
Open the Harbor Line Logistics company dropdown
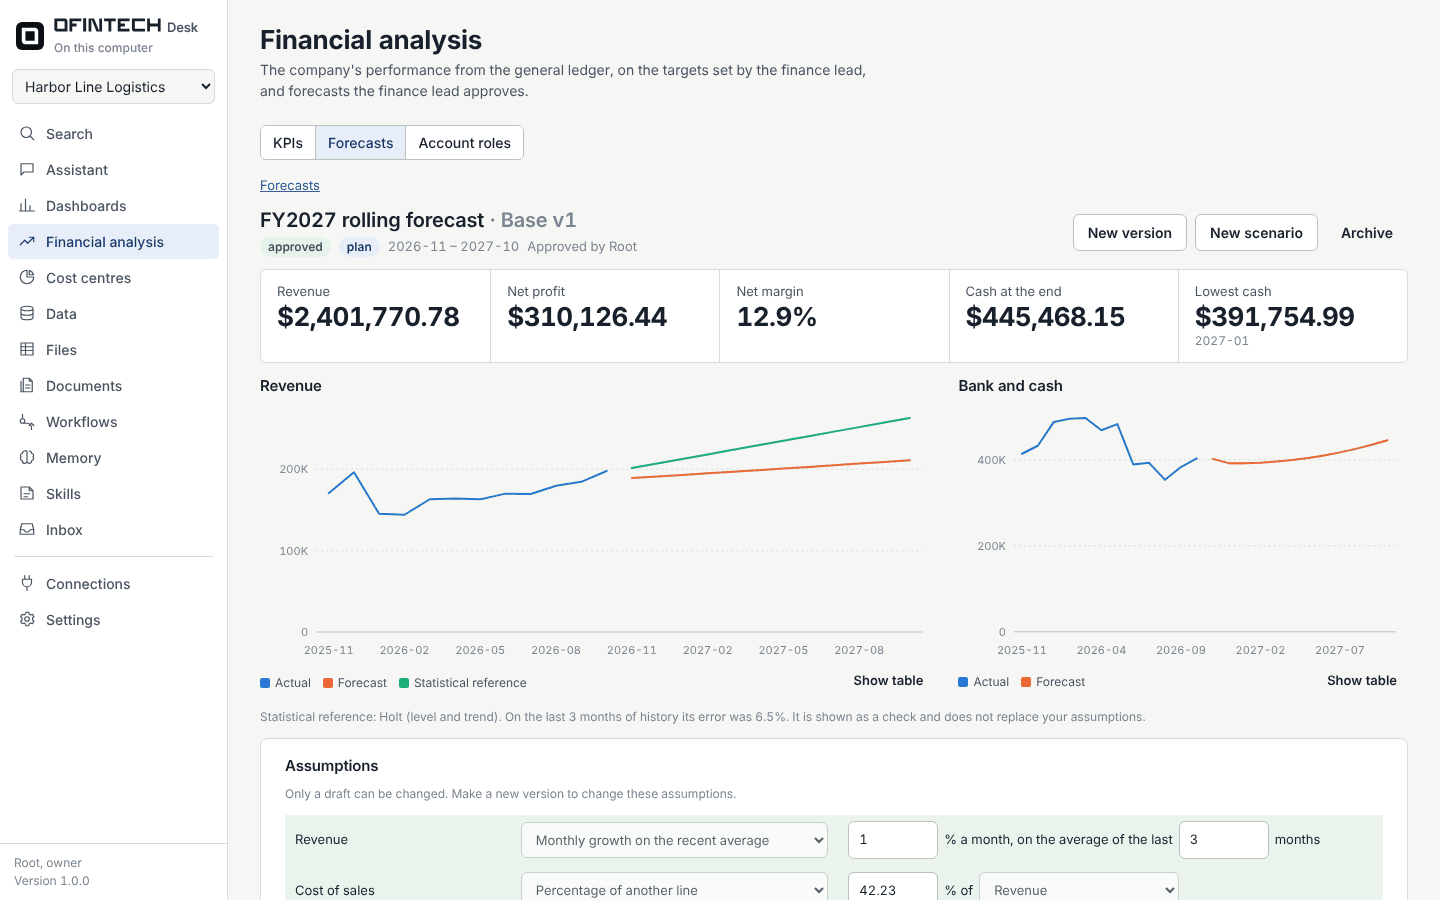pyautogui.click(x=113, y=87)
